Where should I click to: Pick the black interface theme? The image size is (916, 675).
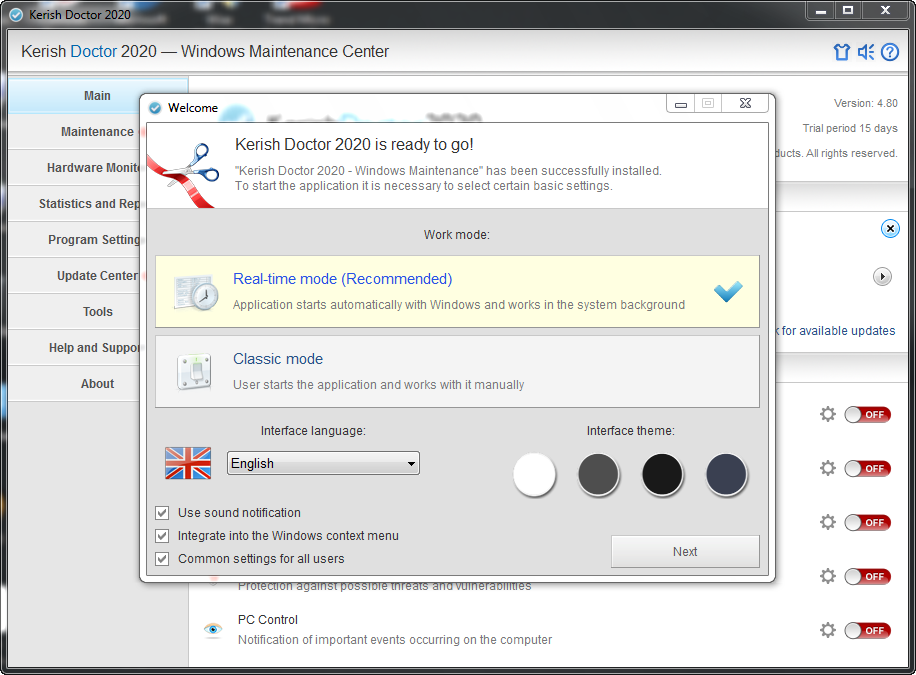(662, 474)
